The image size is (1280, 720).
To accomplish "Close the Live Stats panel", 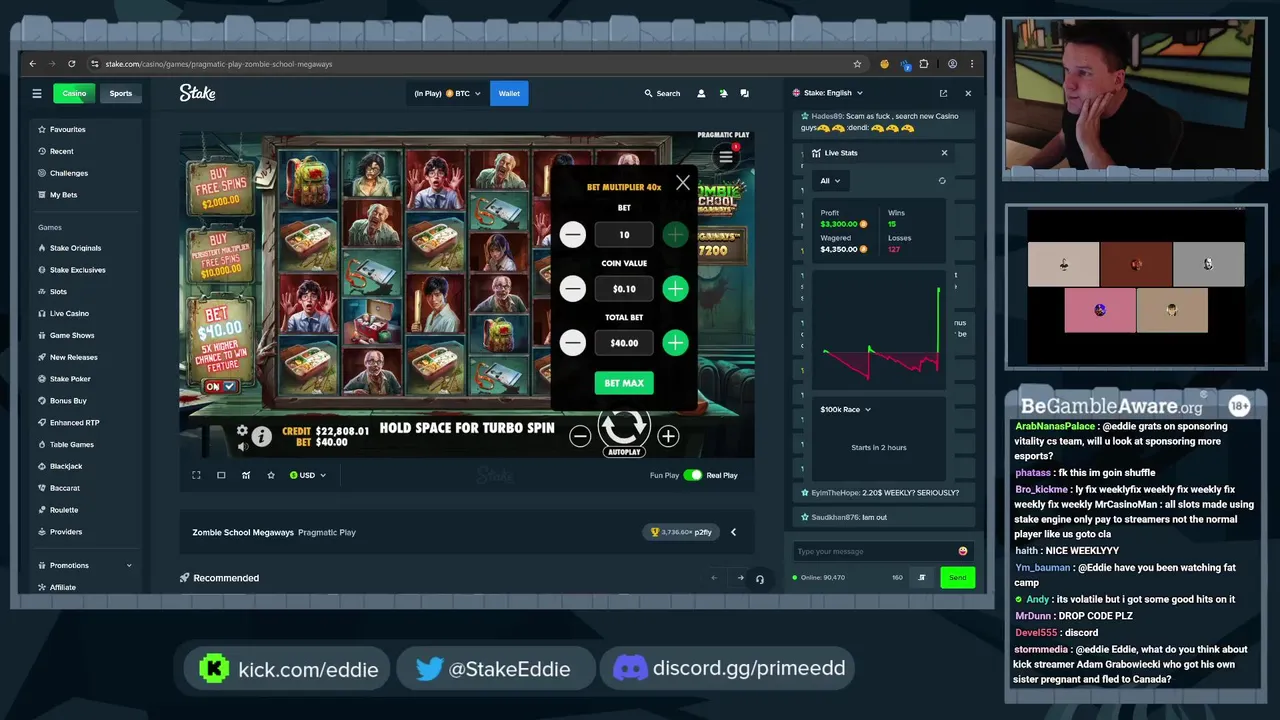I will (944, 153).
